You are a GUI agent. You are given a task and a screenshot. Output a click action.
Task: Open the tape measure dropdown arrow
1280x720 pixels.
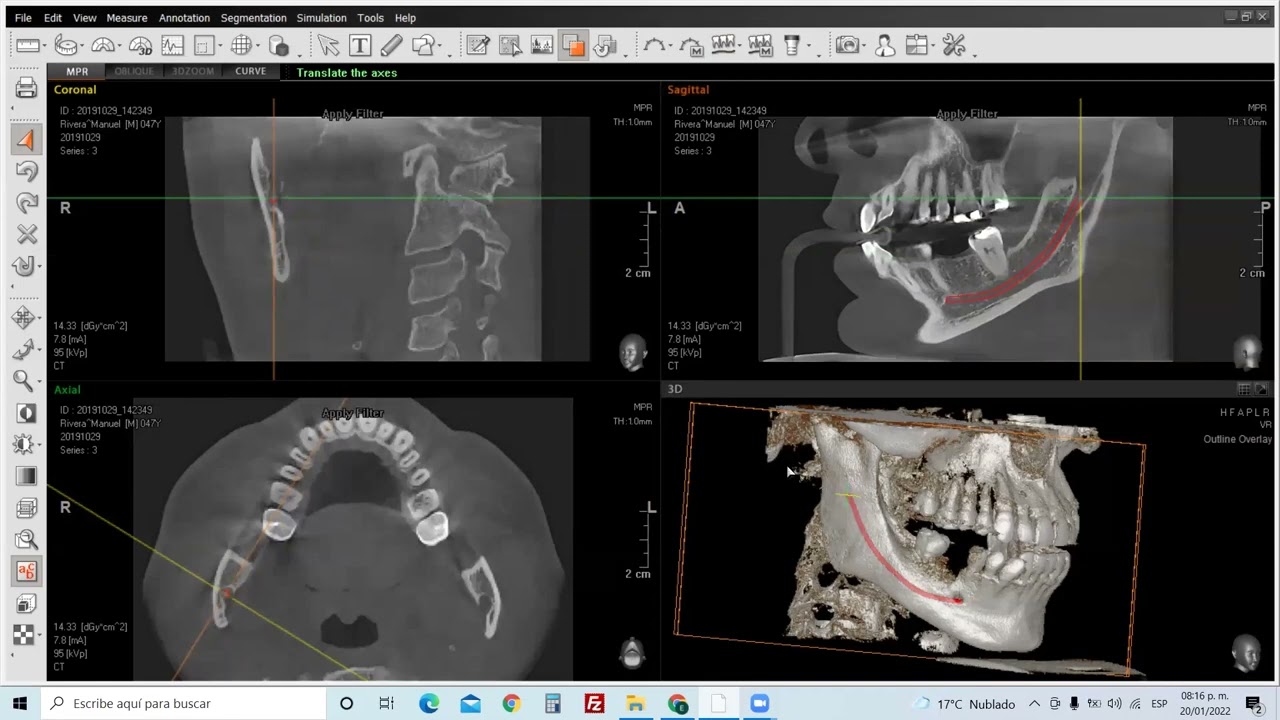pos(84,47)
